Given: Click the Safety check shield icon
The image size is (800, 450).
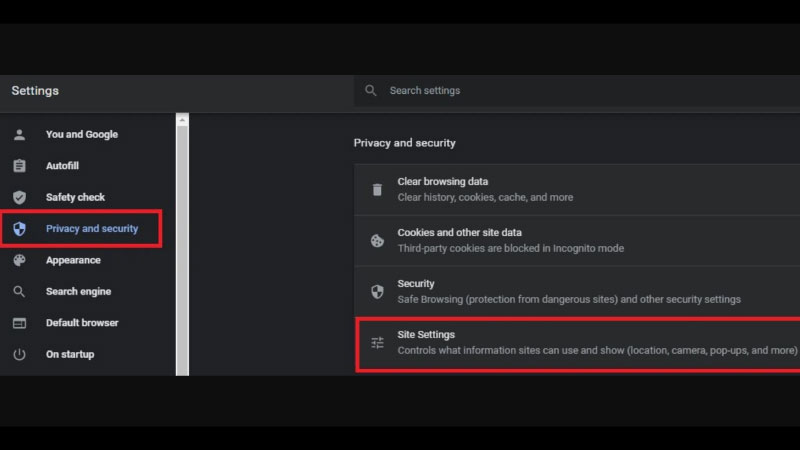Looking at the screenshot, I should (x=19, y=198).
